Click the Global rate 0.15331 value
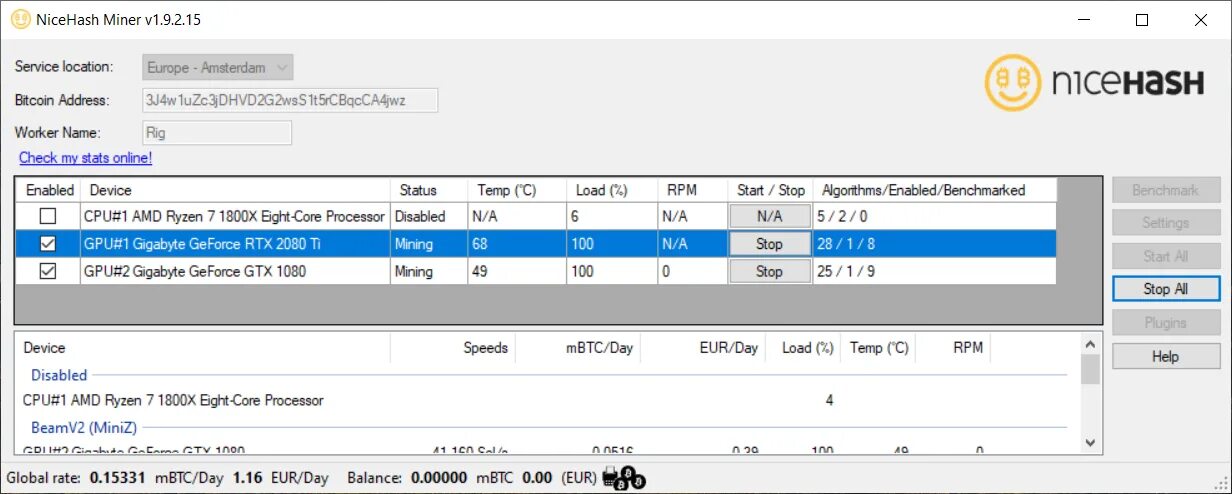1232x494 pixels. [x=117, y=478]
